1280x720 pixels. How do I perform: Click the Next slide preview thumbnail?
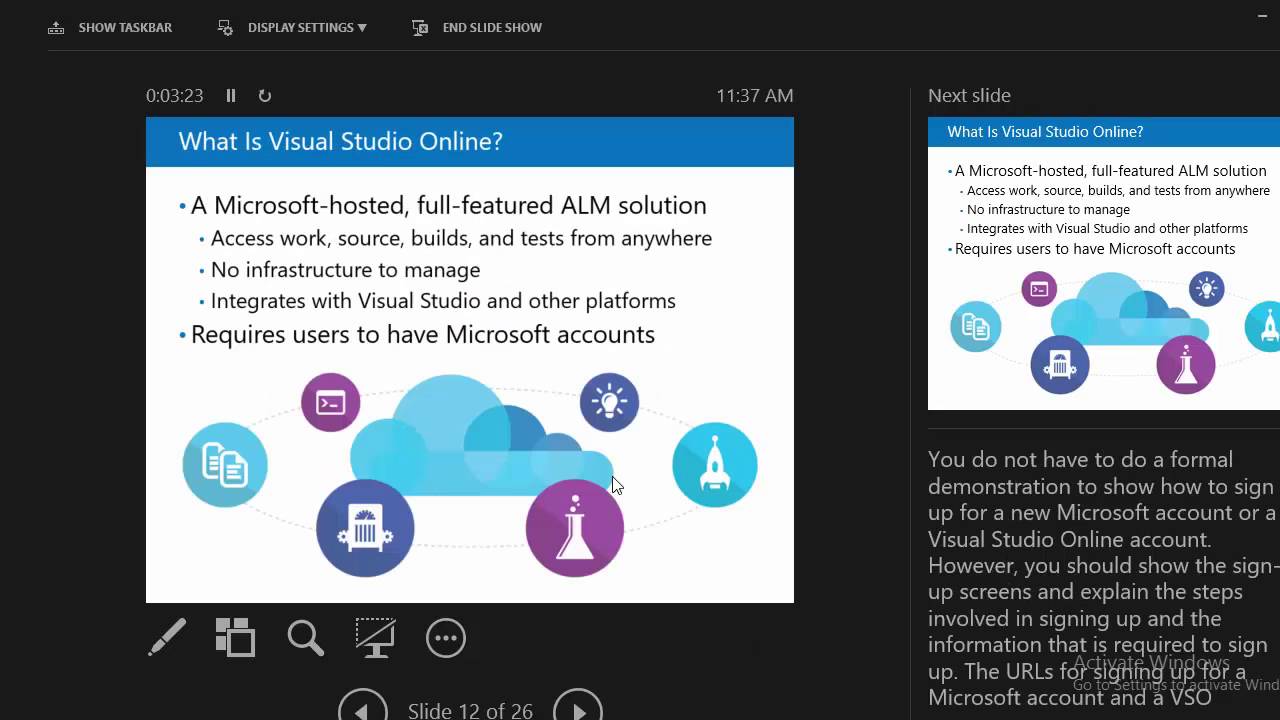tap(1104, 264)
